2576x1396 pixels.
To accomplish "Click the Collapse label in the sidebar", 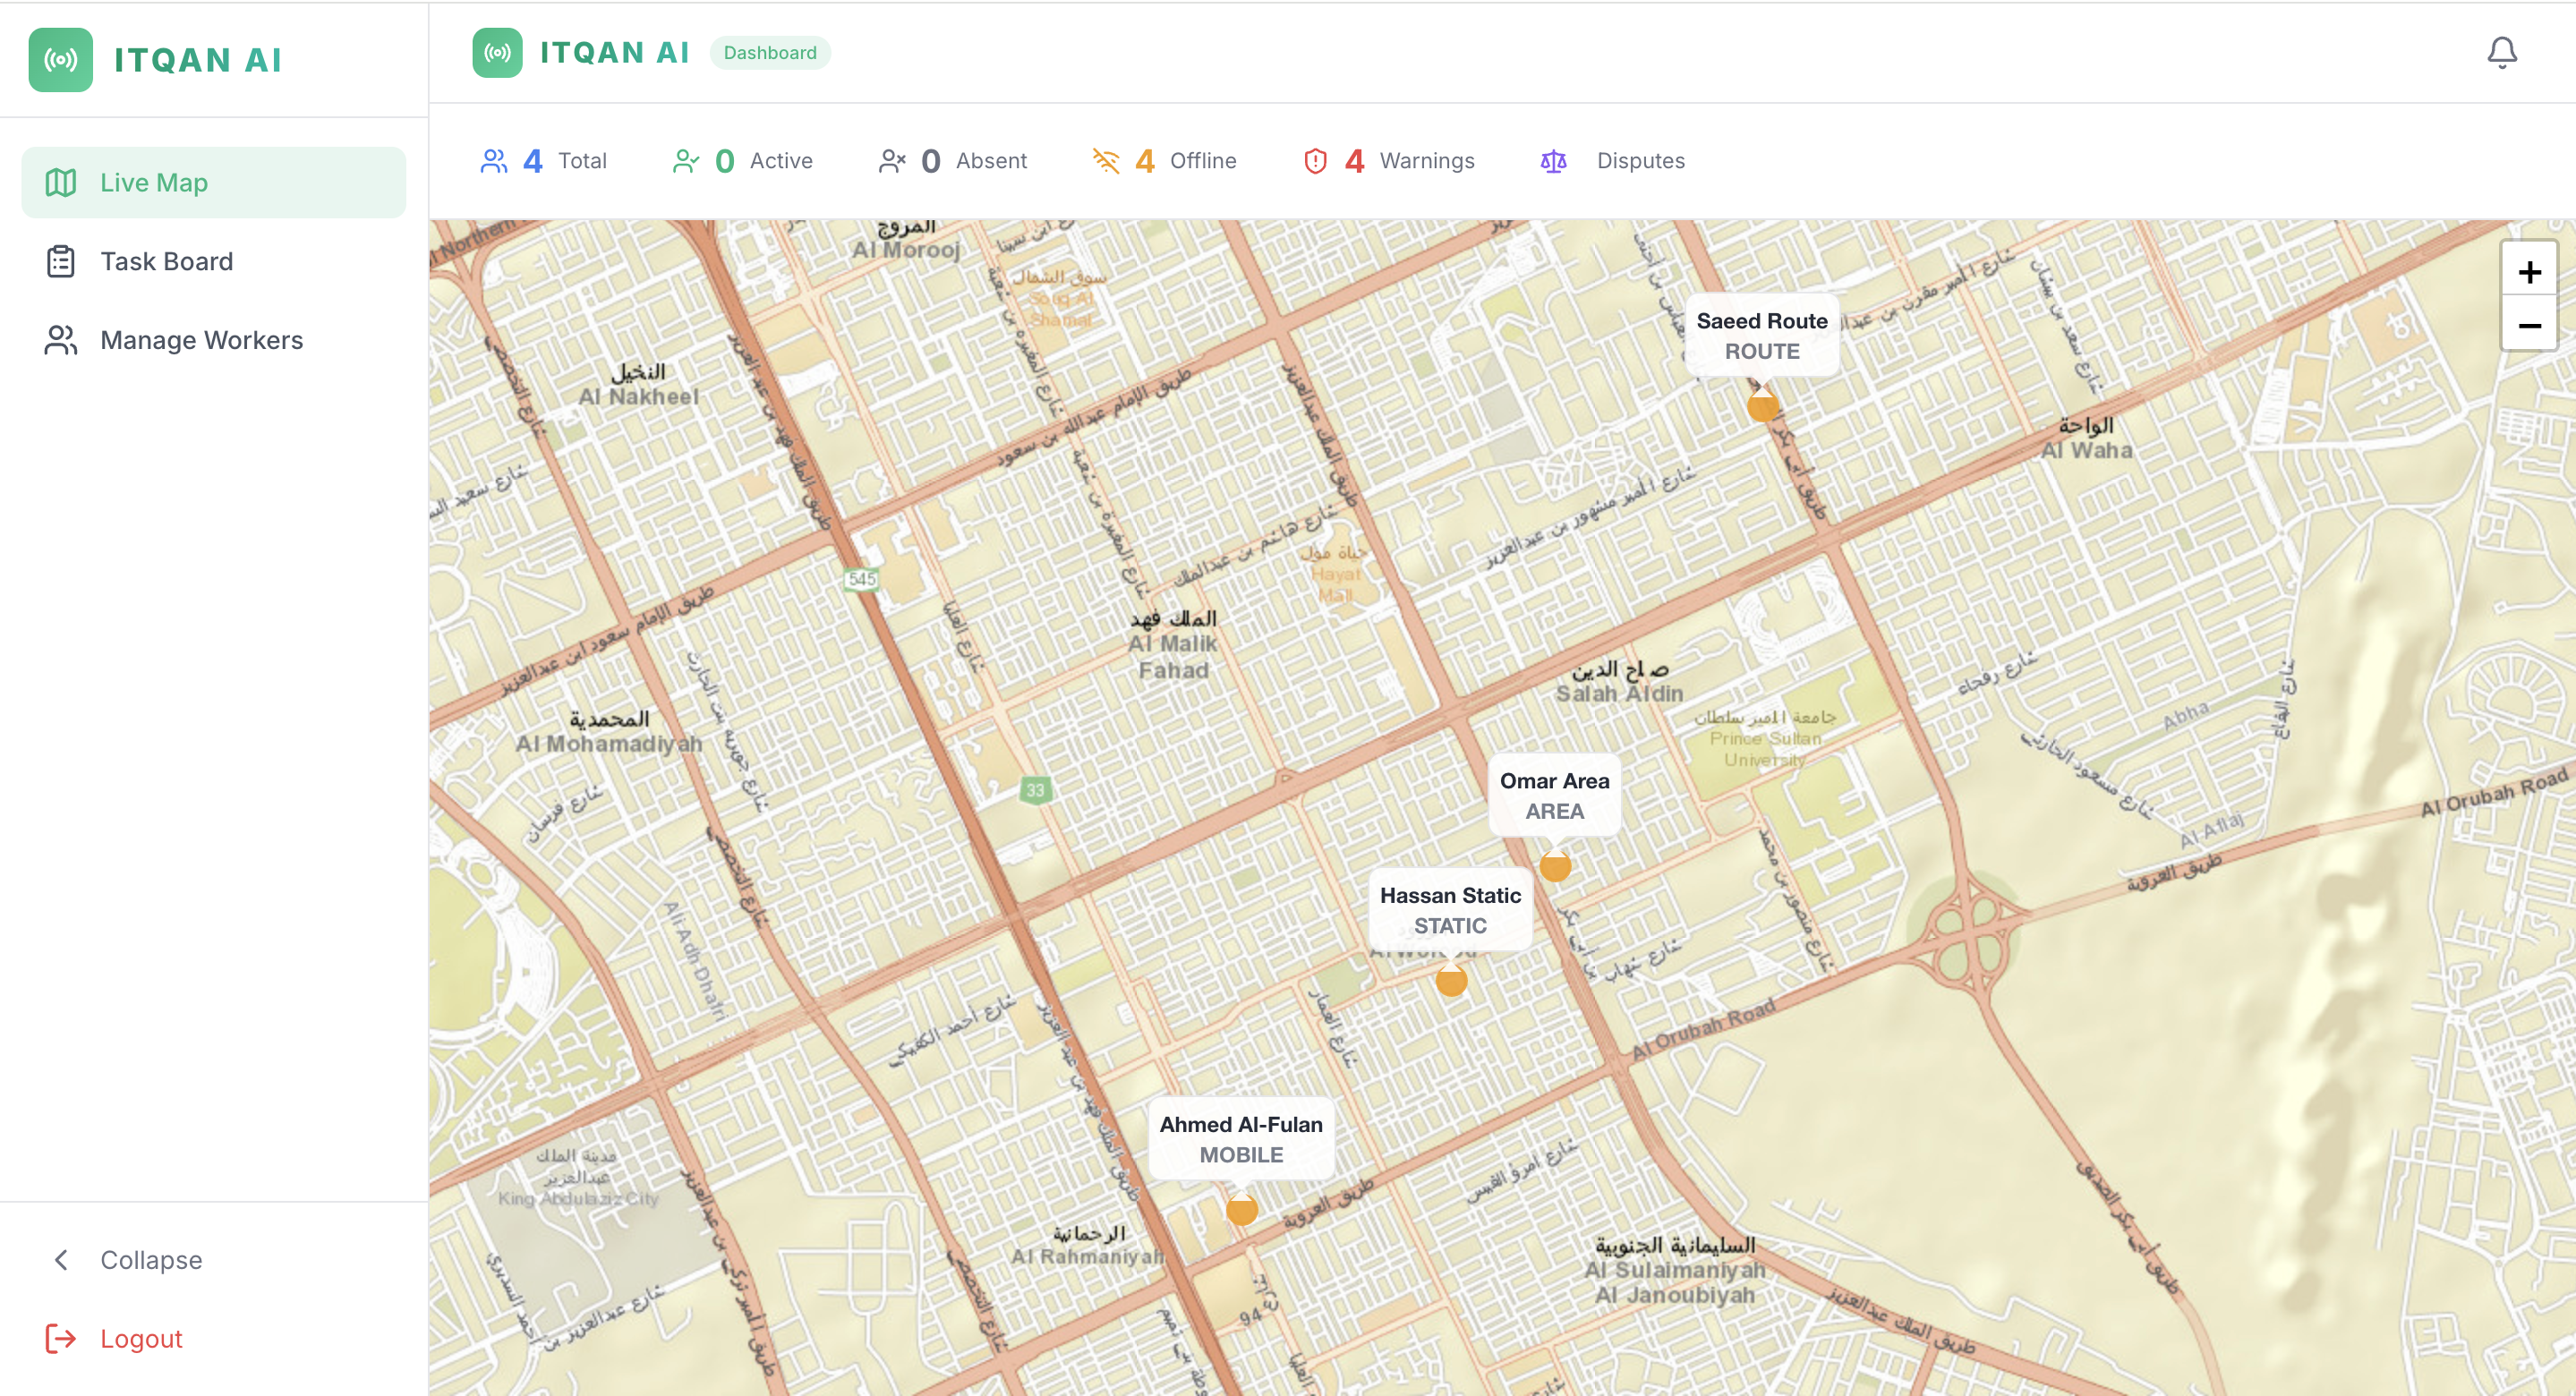I will pyautogui.click(x=151, y=1259).
